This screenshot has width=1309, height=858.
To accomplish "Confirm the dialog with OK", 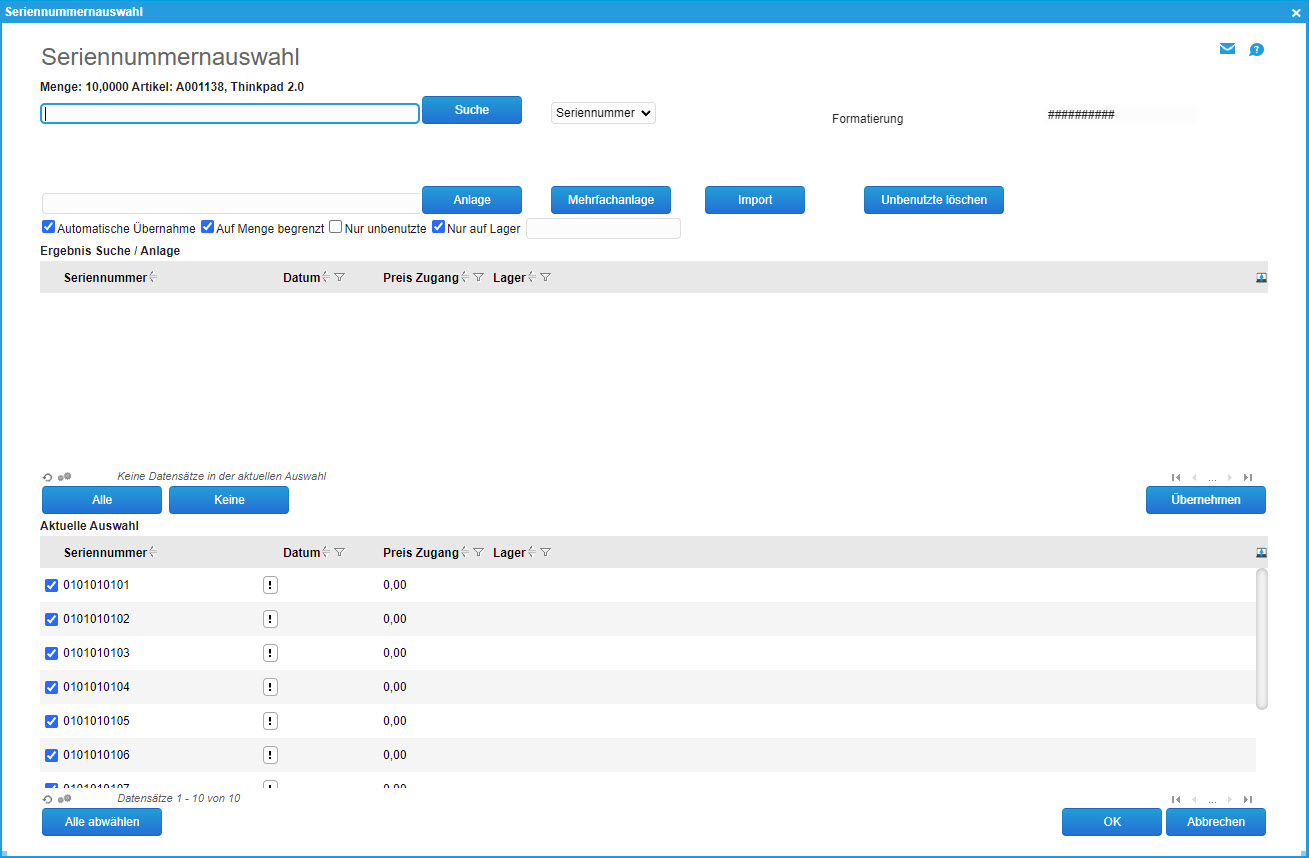I will pos(1111,822).
